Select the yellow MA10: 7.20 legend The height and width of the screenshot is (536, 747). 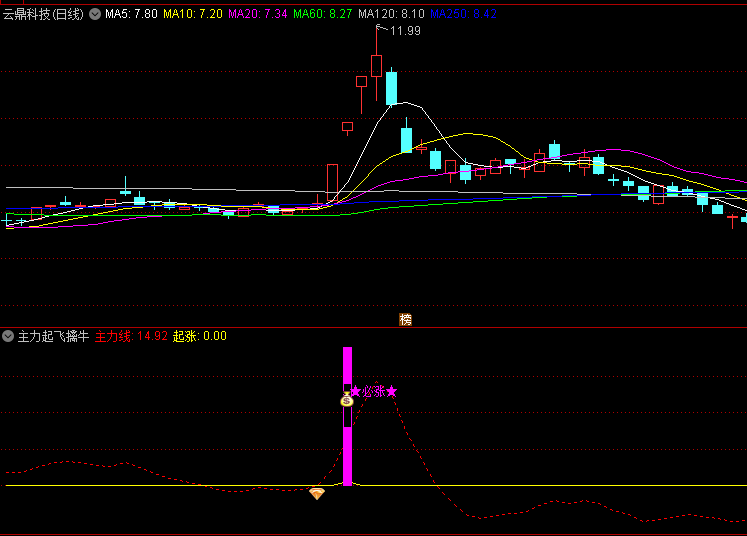(193, 14)
